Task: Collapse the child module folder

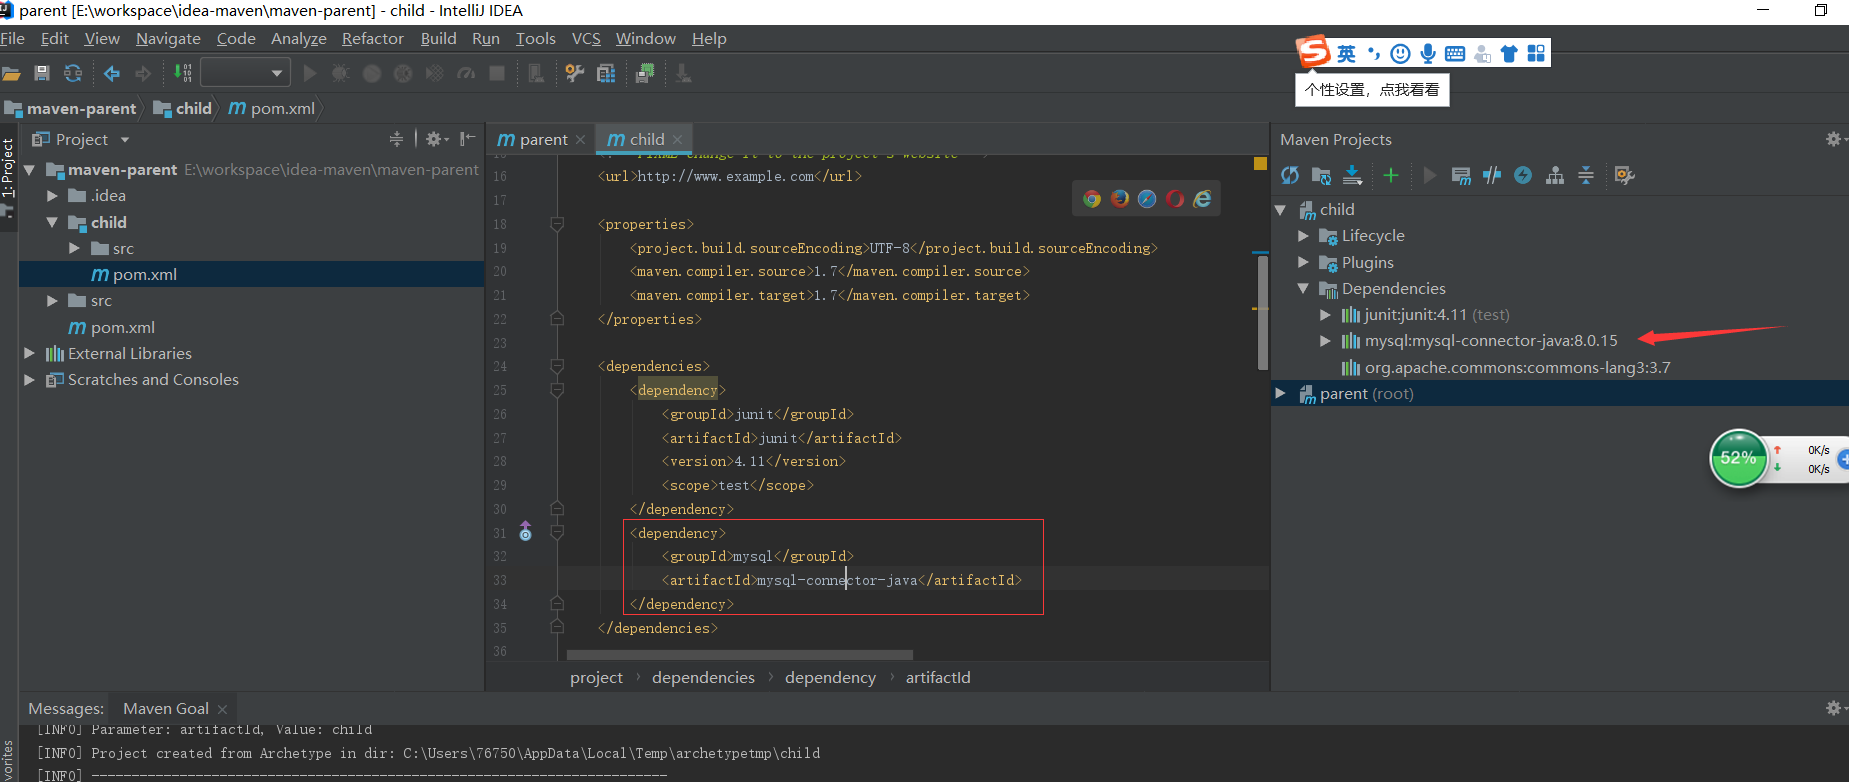Action: 52,222
